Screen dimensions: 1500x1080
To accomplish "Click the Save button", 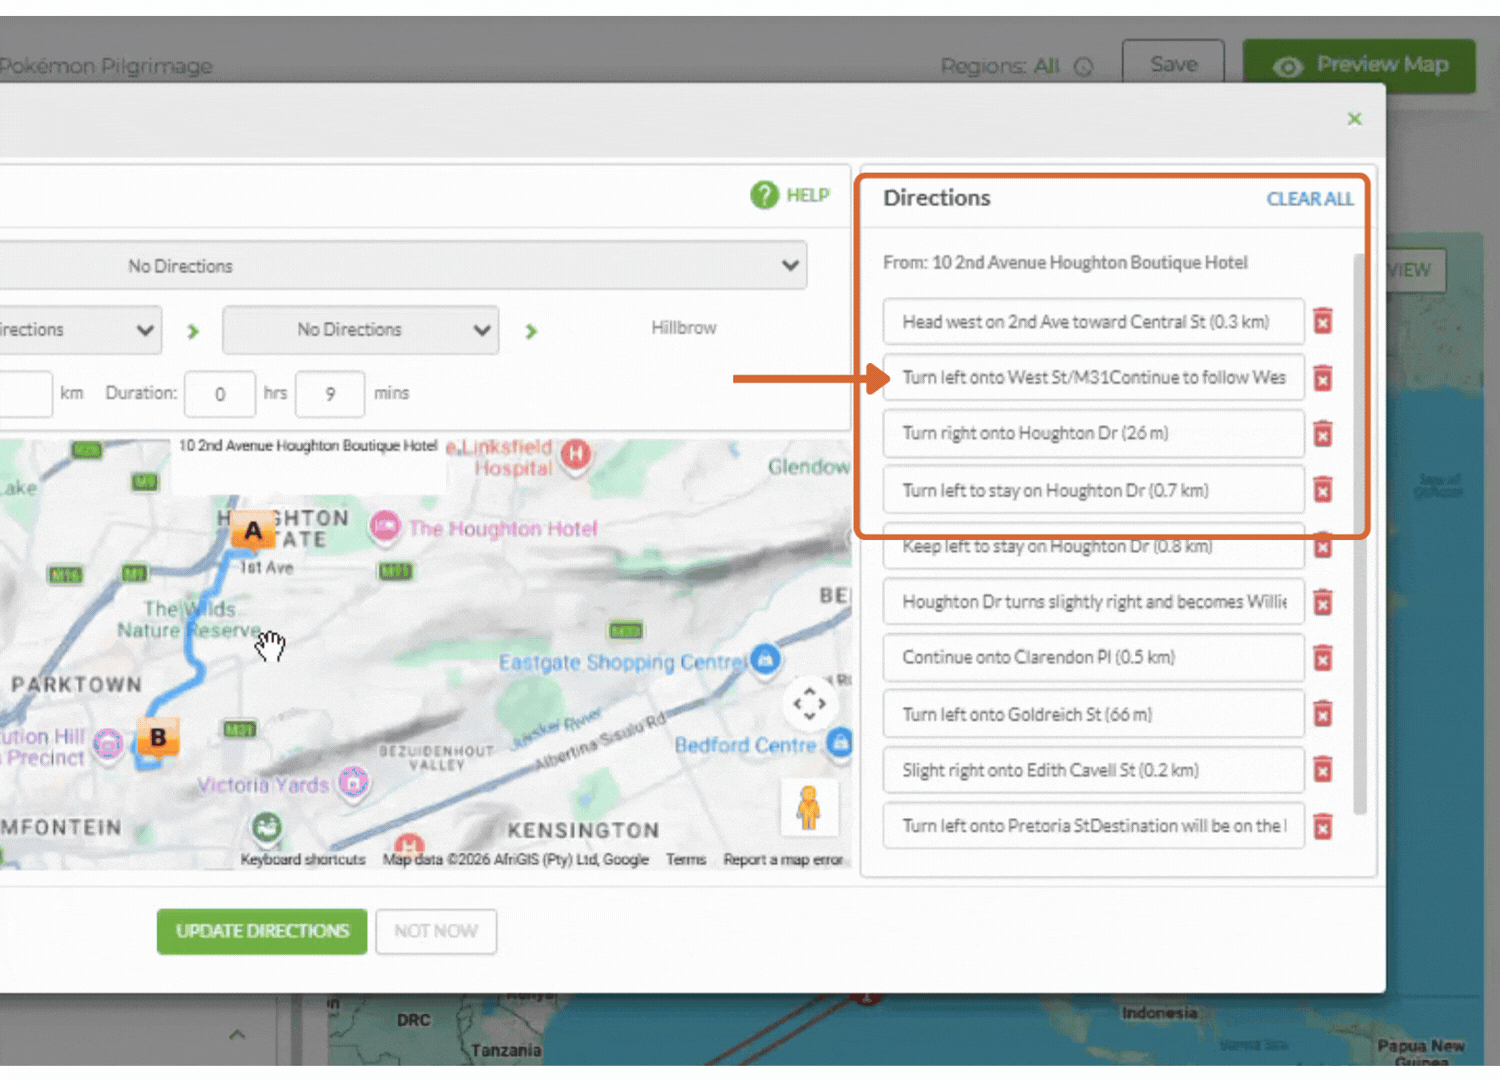I will [1173, 65].
